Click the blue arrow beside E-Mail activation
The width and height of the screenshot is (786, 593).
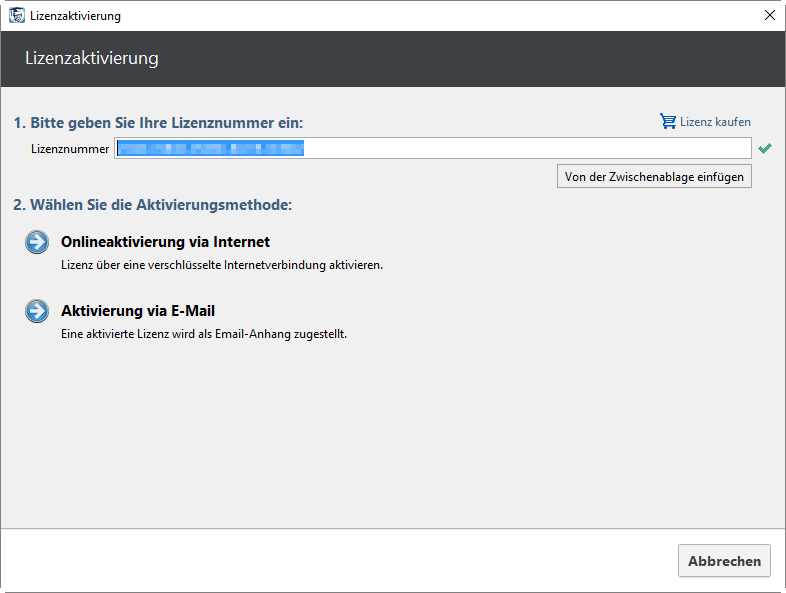point(37,312)
